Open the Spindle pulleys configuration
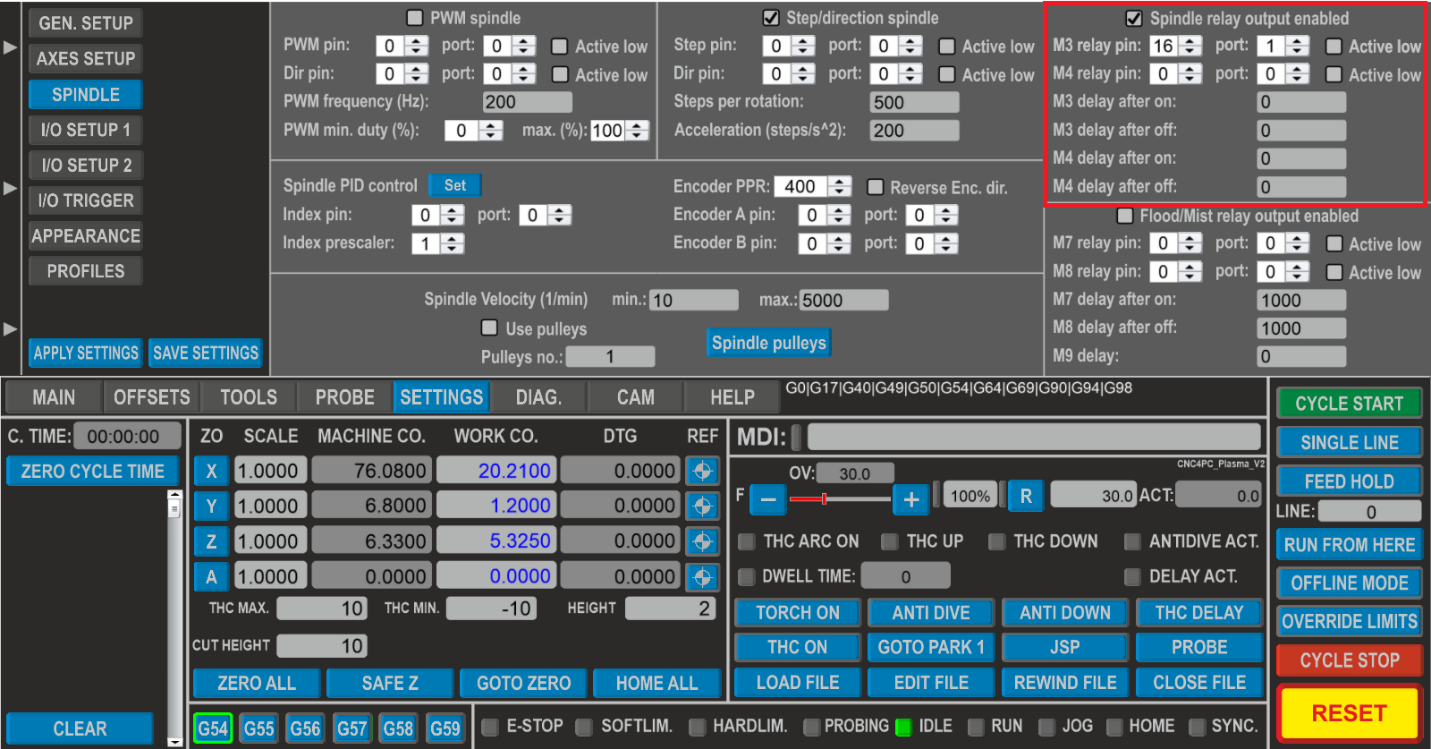Image resolution: width=1431 pixels, height=749 pixels. point(768,342)
